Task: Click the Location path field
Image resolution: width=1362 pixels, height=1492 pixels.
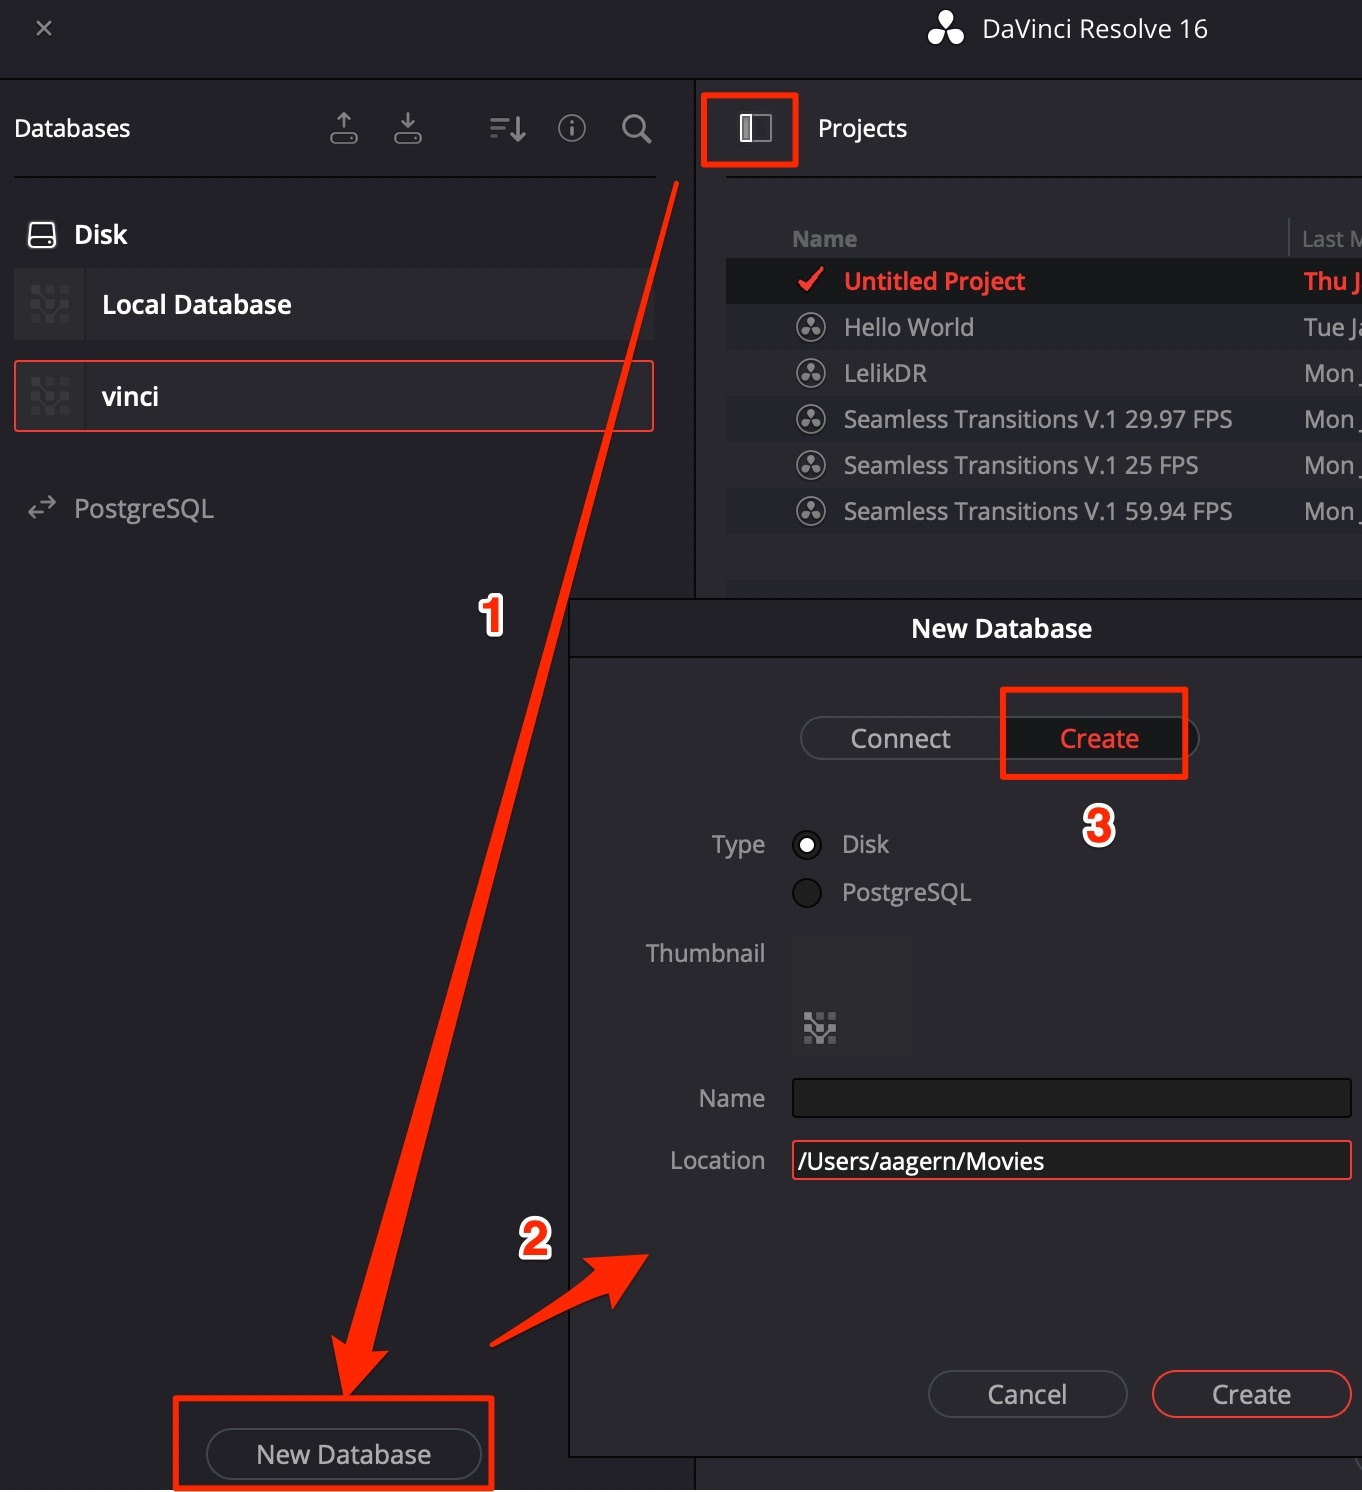Action: pyautogui.click(x=1071, y=1160)
